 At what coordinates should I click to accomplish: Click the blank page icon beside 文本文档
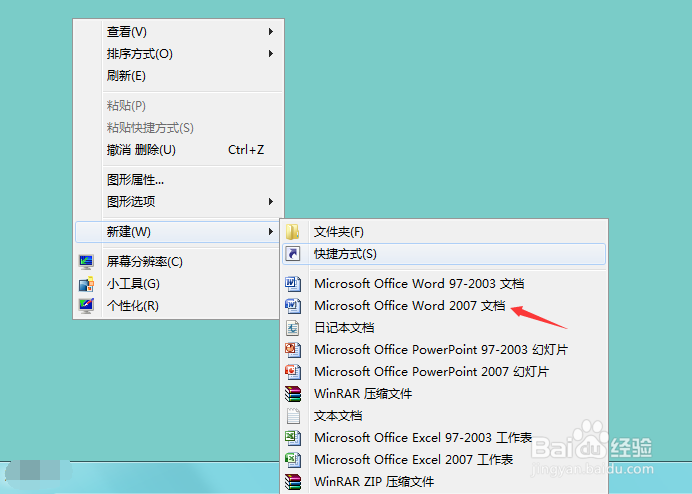click(x=293, y=415)
